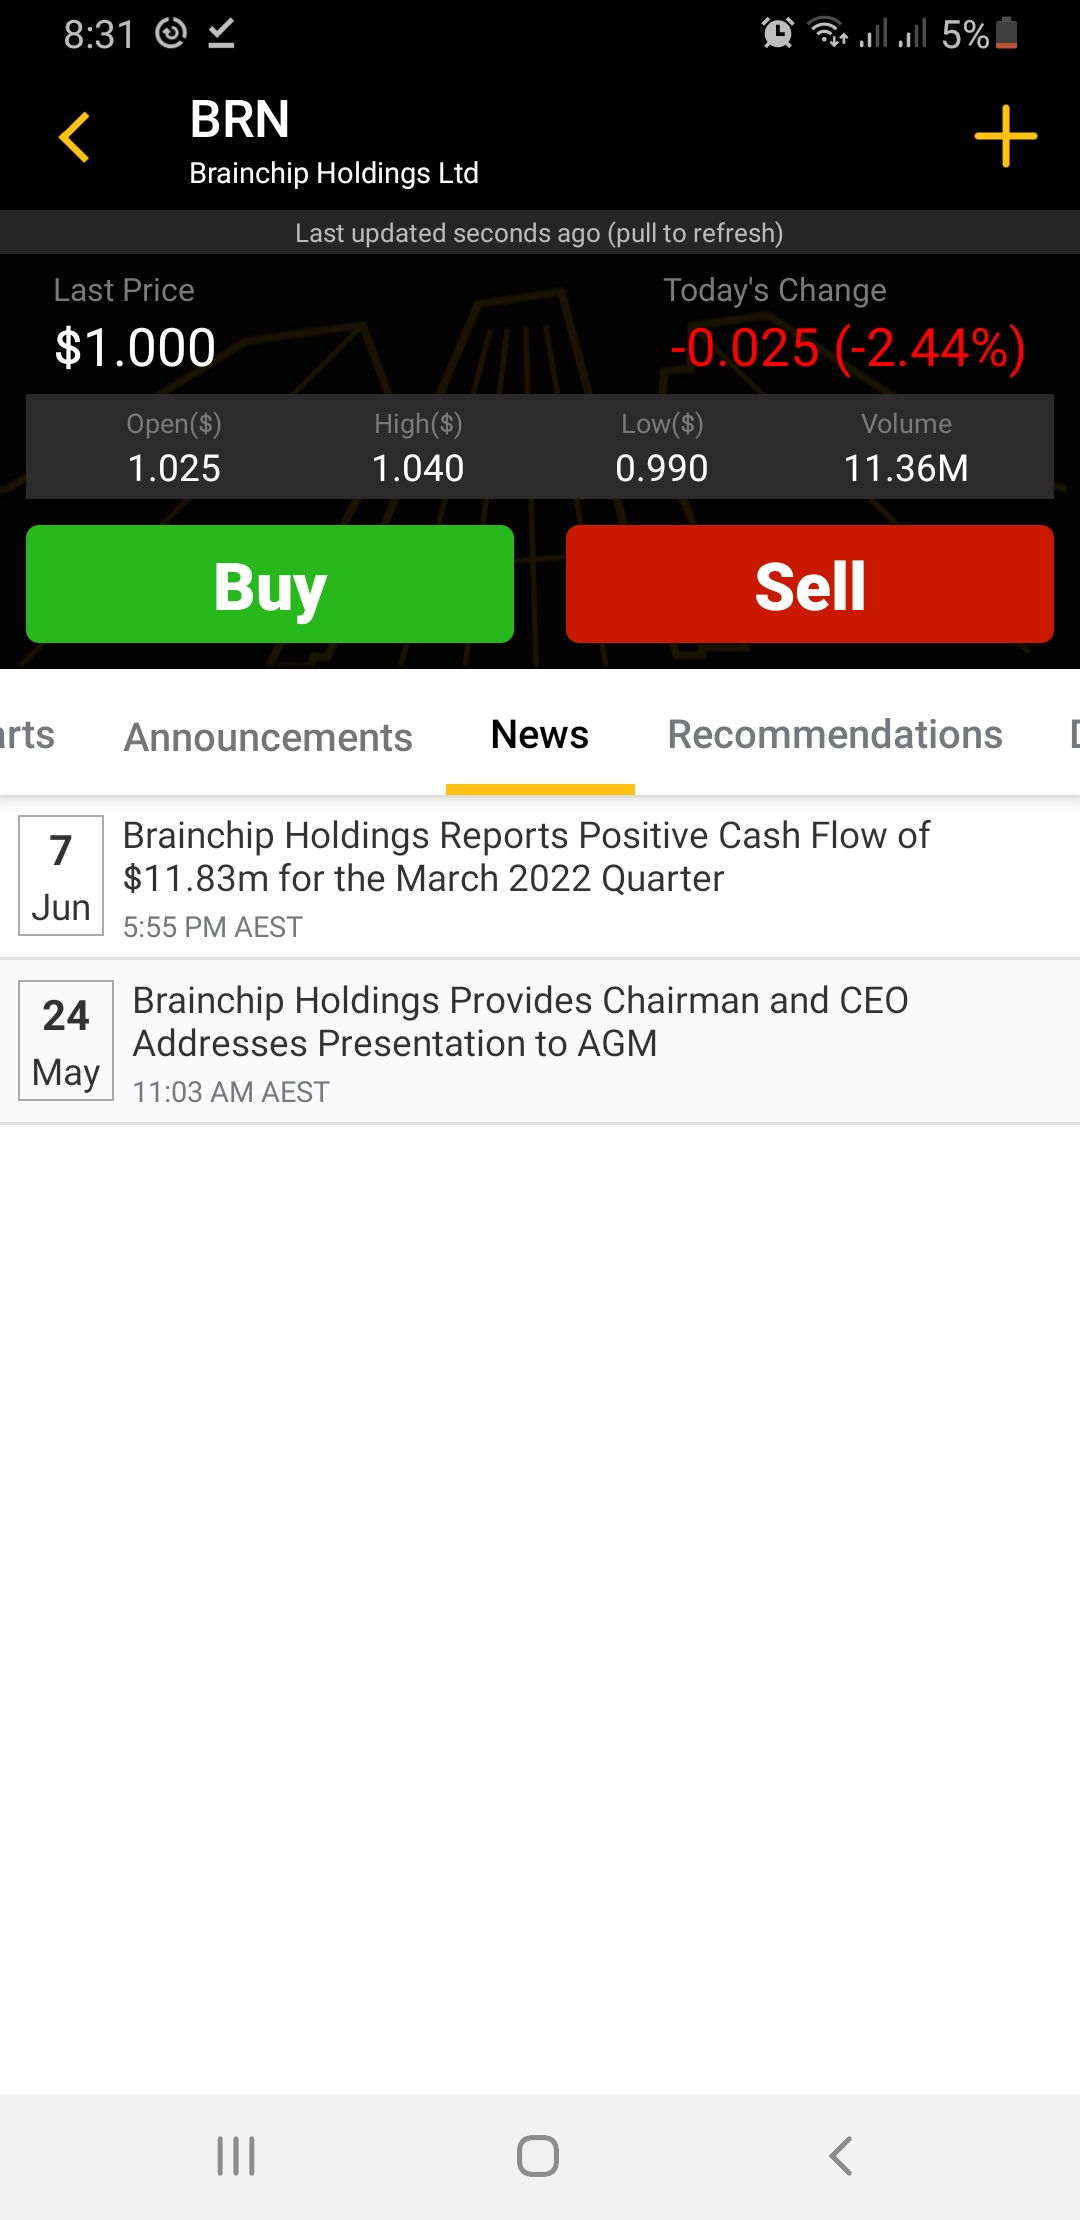
Task: Tap the Last updated refresh bar
Action: [x=540, y=233]
